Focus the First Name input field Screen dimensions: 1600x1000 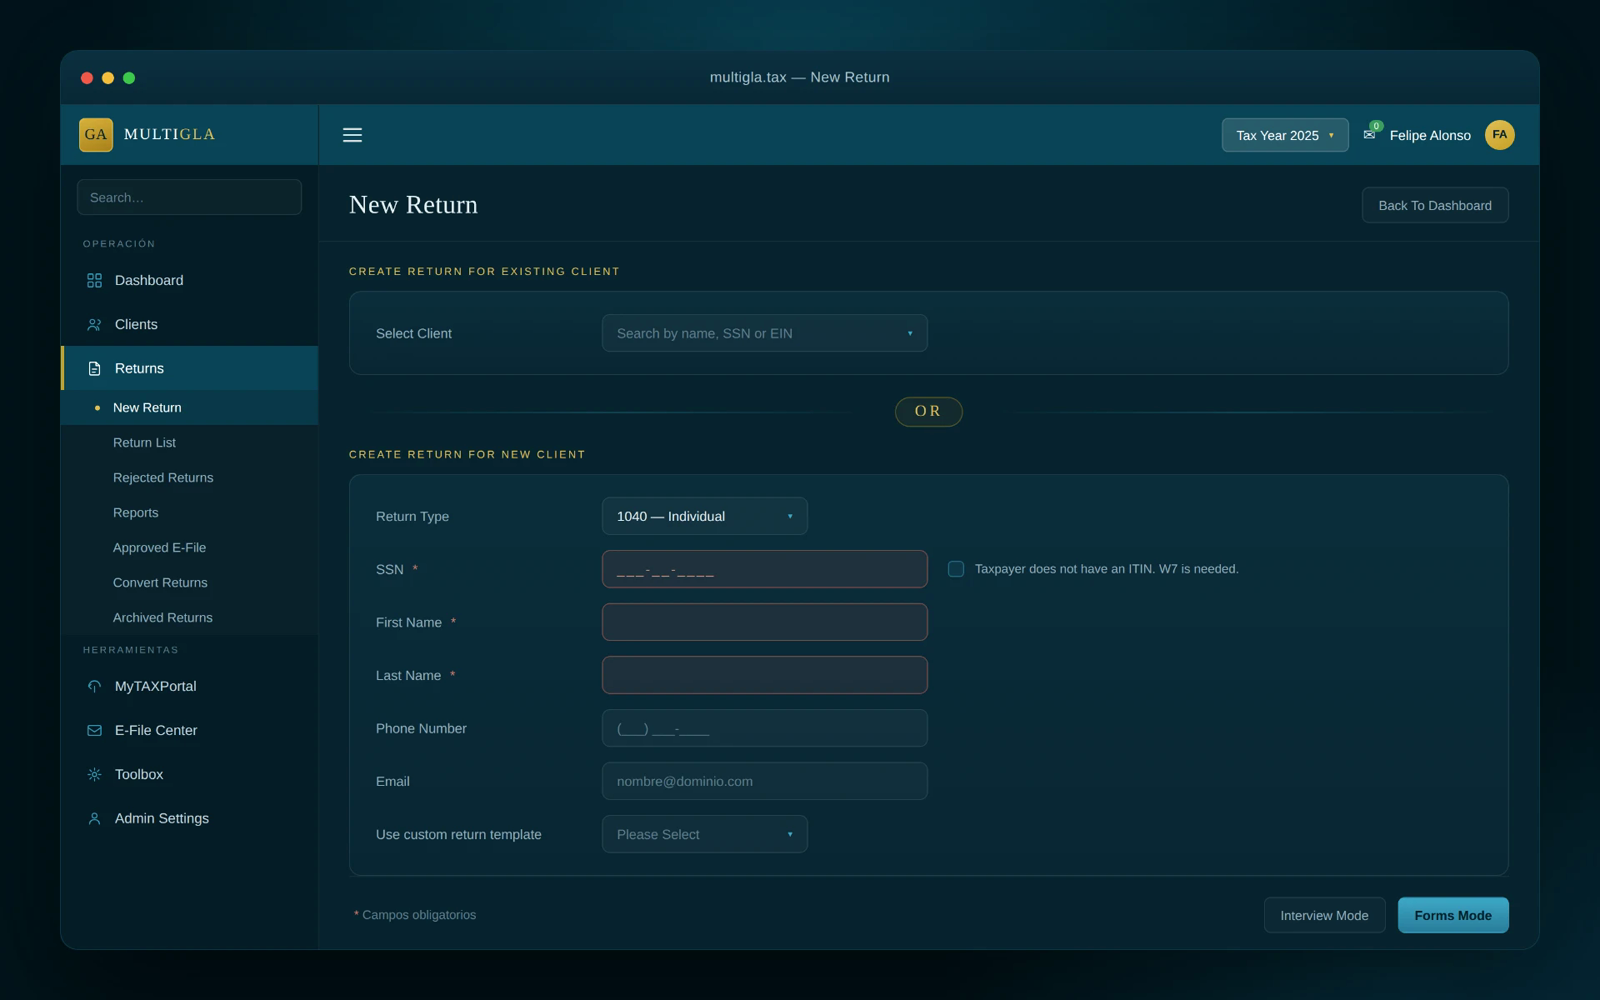pos(765,622)
